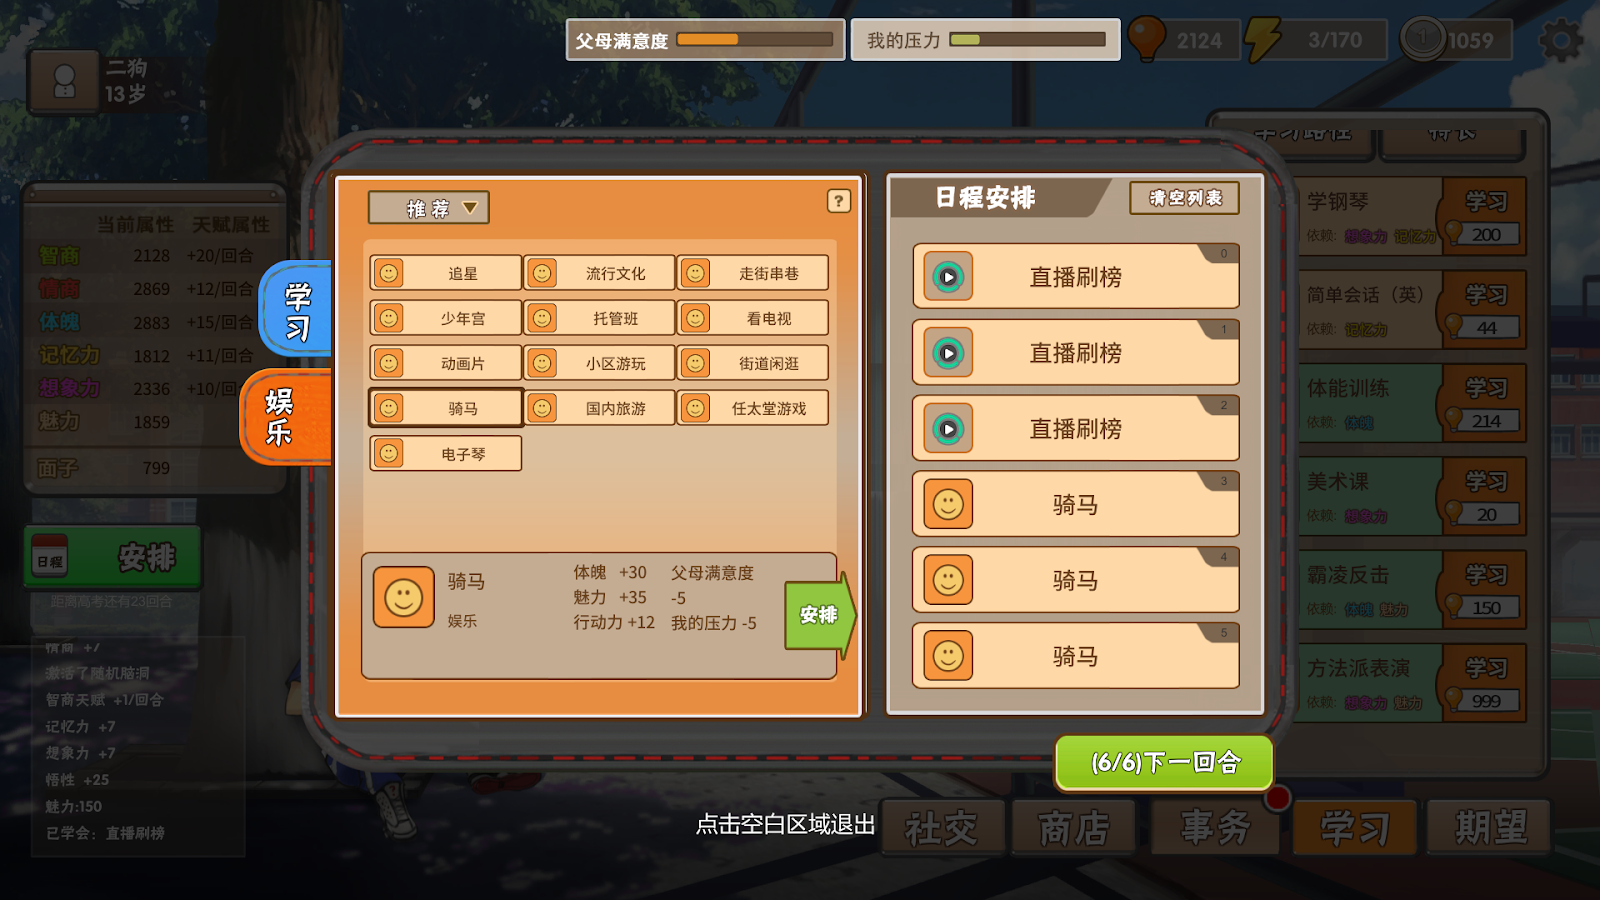Open the settings gear icon
1600x900 pixels.
coord(1560,41)
